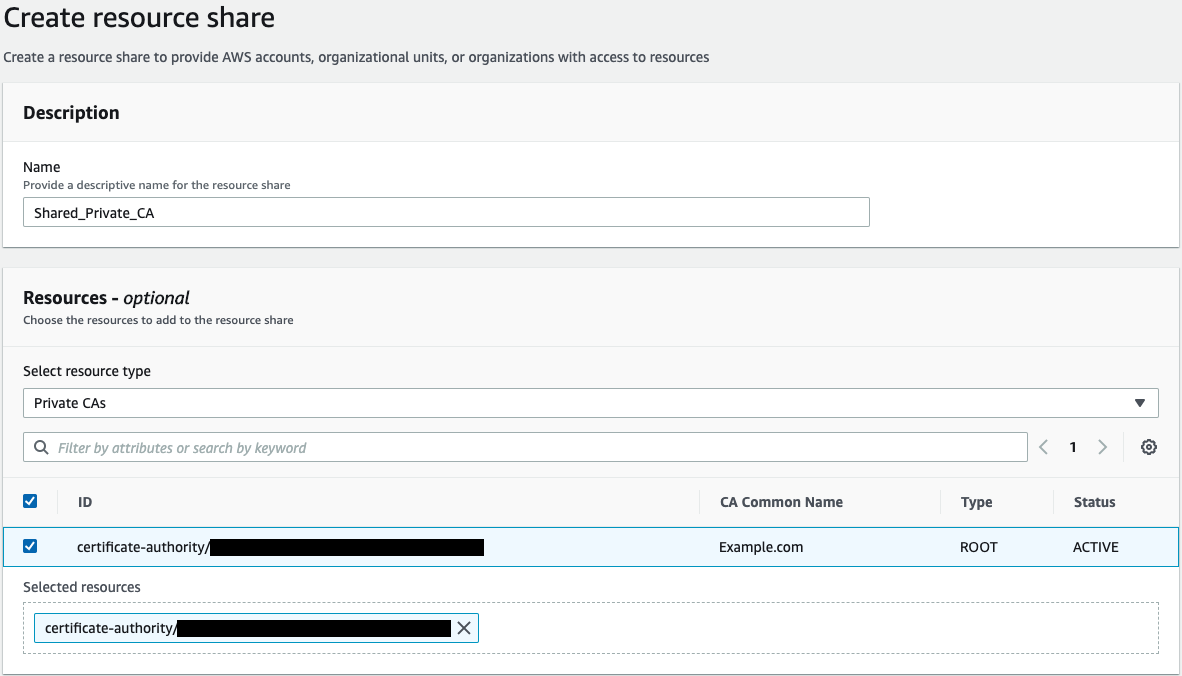The height and width of the screenshot is (676, 1182).
Task: Uncheck the select-all checkbox in table header
Action: (x=30, y=501)
